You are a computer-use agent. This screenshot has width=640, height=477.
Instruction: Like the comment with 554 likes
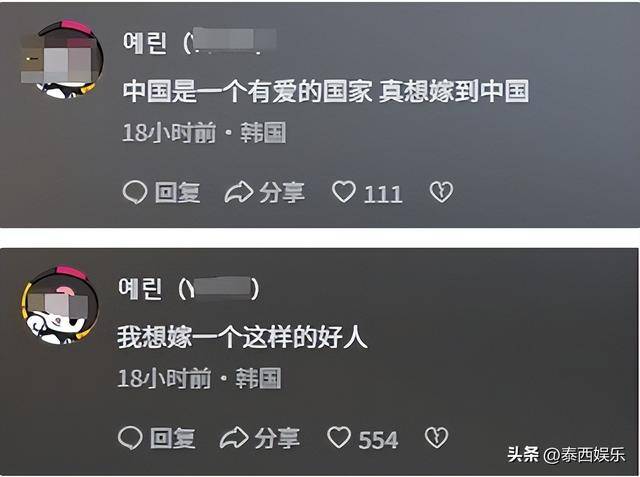(339, 437)
